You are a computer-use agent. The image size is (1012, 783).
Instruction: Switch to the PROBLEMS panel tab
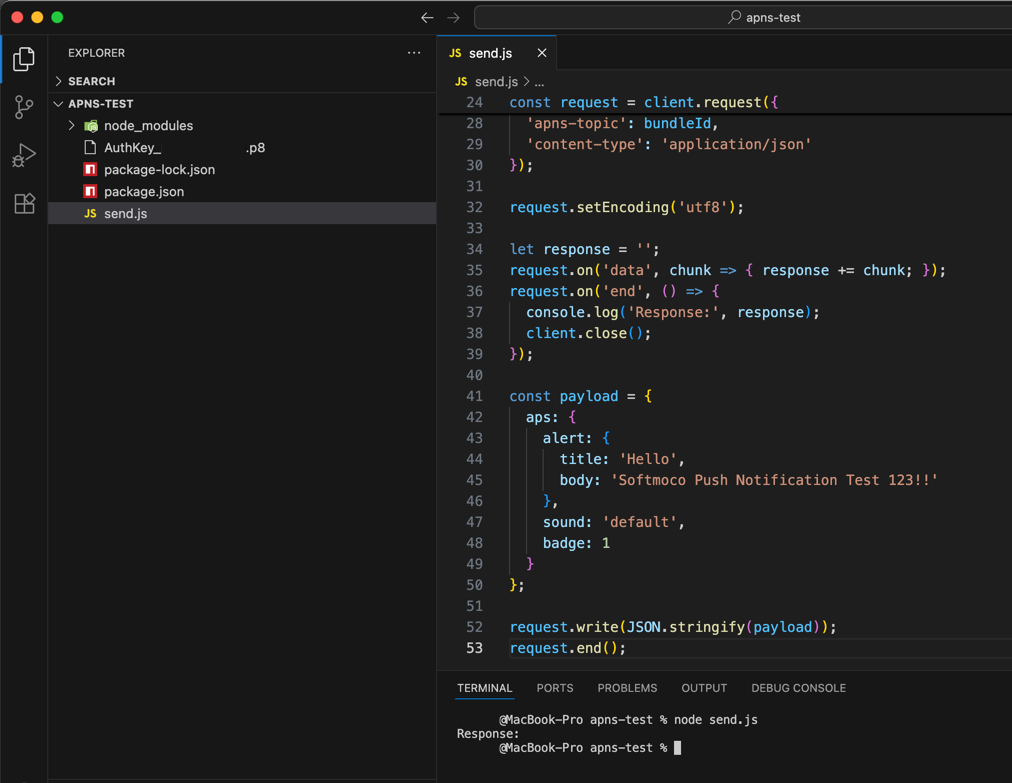[x=627, y=688]
